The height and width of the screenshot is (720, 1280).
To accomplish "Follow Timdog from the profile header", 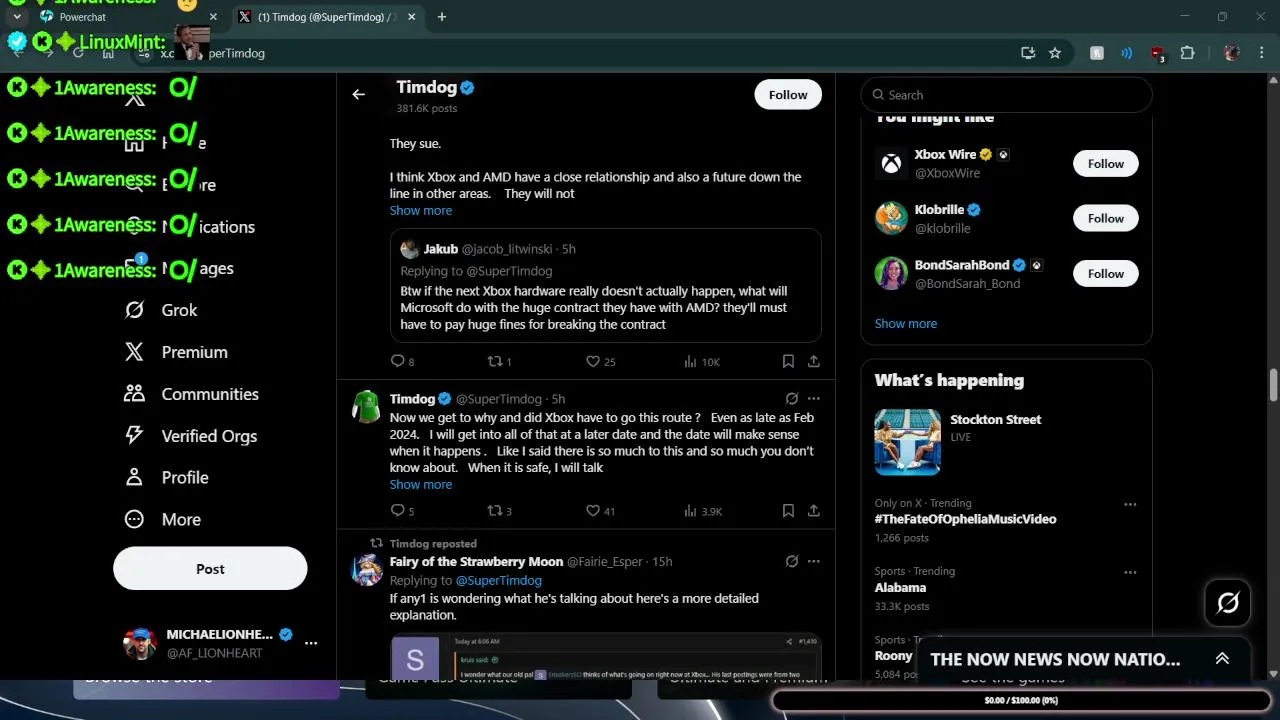I will point(788,94).
